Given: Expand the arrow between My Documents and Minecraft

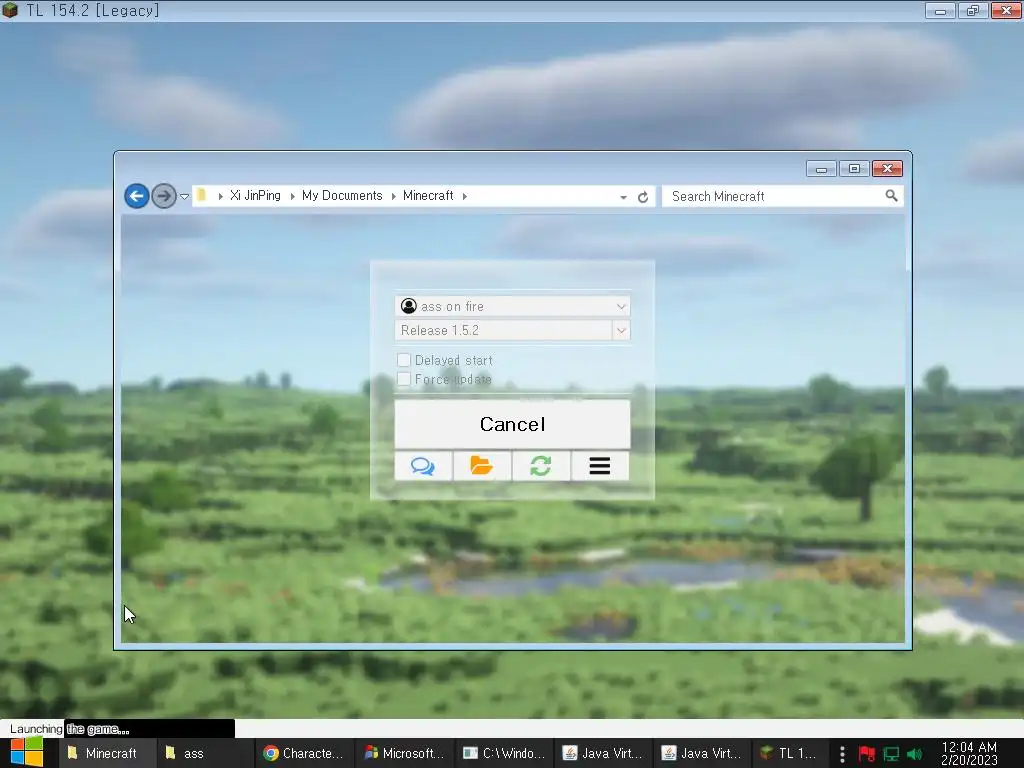Looking at the screenshot, I should point(394,196).
